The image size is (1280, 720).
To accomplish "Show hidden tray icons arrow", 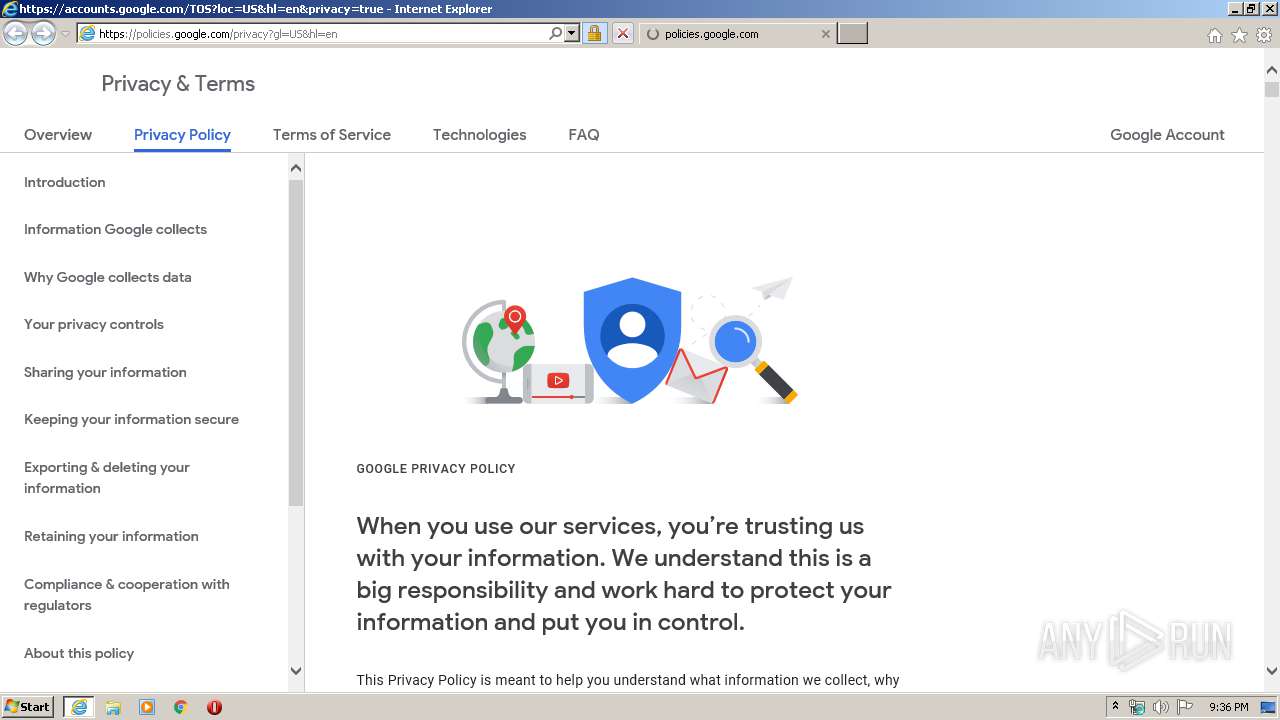I will tap(1116, 707).
